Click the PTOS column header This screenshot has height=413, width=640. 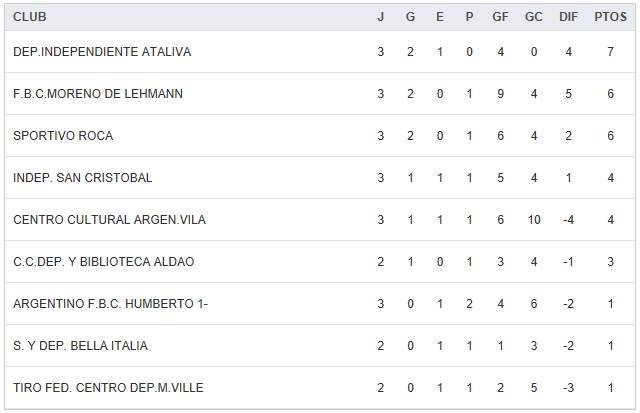pyautogui.click(x=609, y=17)
